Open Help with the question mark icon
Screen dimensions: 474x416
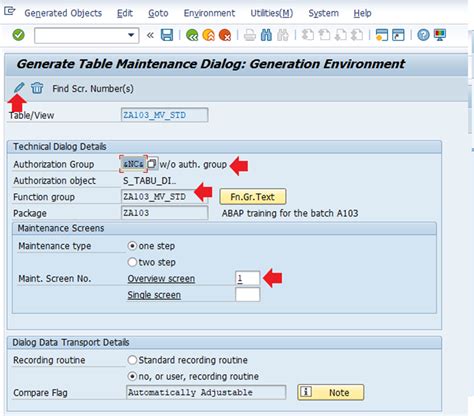pyautogui.click(x=423, y=35)
